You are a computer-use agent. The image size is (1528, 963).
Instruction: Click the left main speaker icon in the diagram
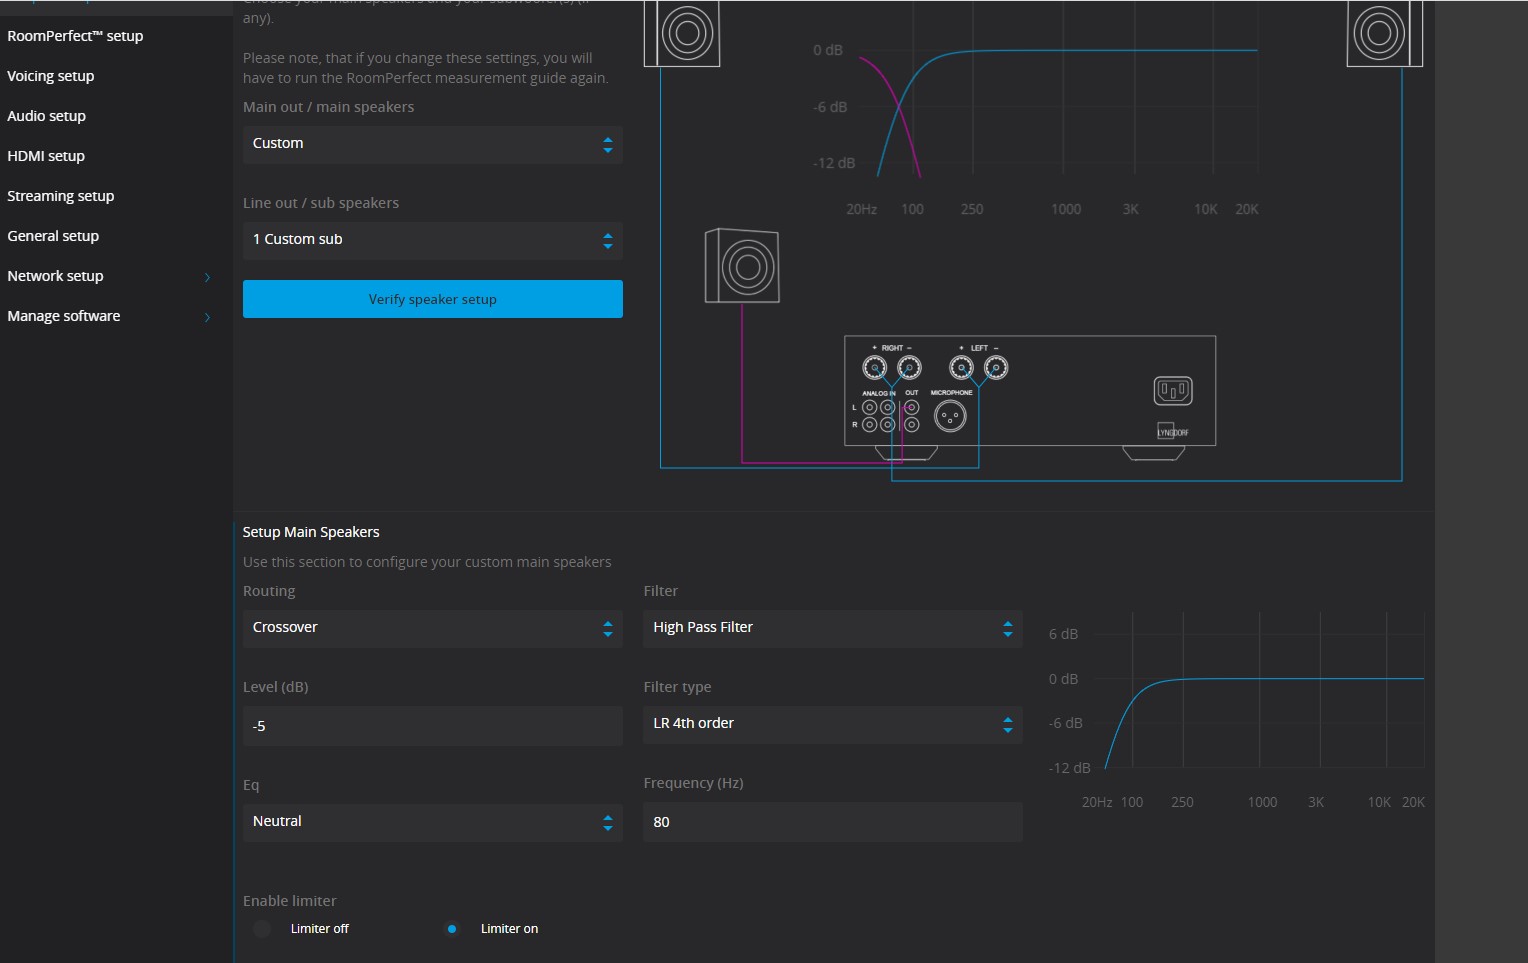coord(682,34)
